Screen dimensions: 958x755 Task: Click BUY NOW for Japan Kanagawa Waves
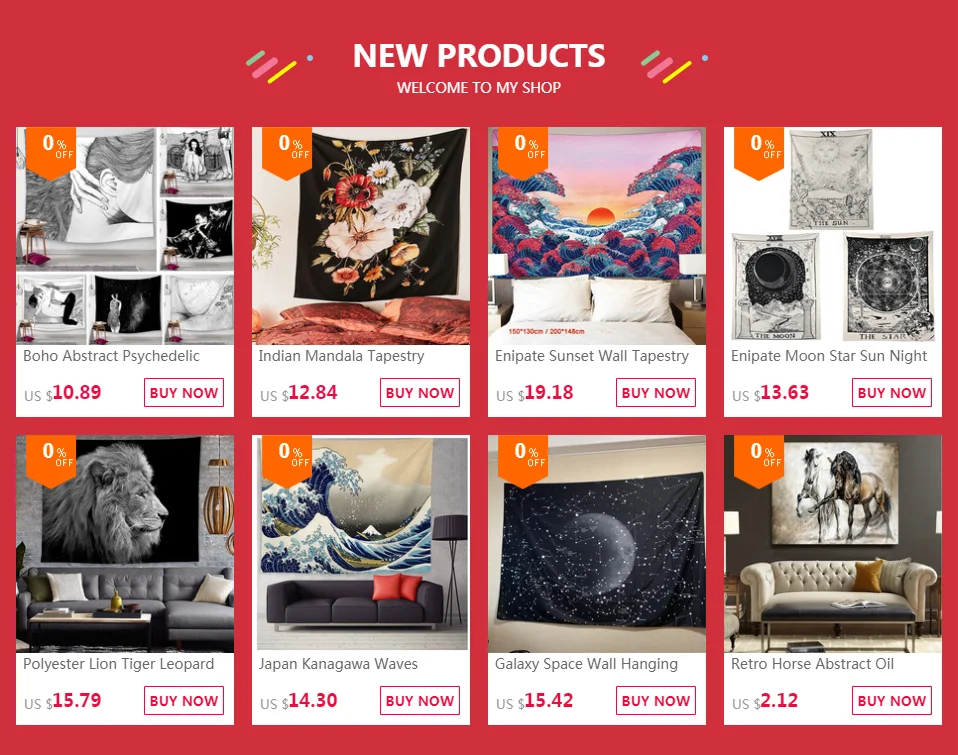[420, 701]
